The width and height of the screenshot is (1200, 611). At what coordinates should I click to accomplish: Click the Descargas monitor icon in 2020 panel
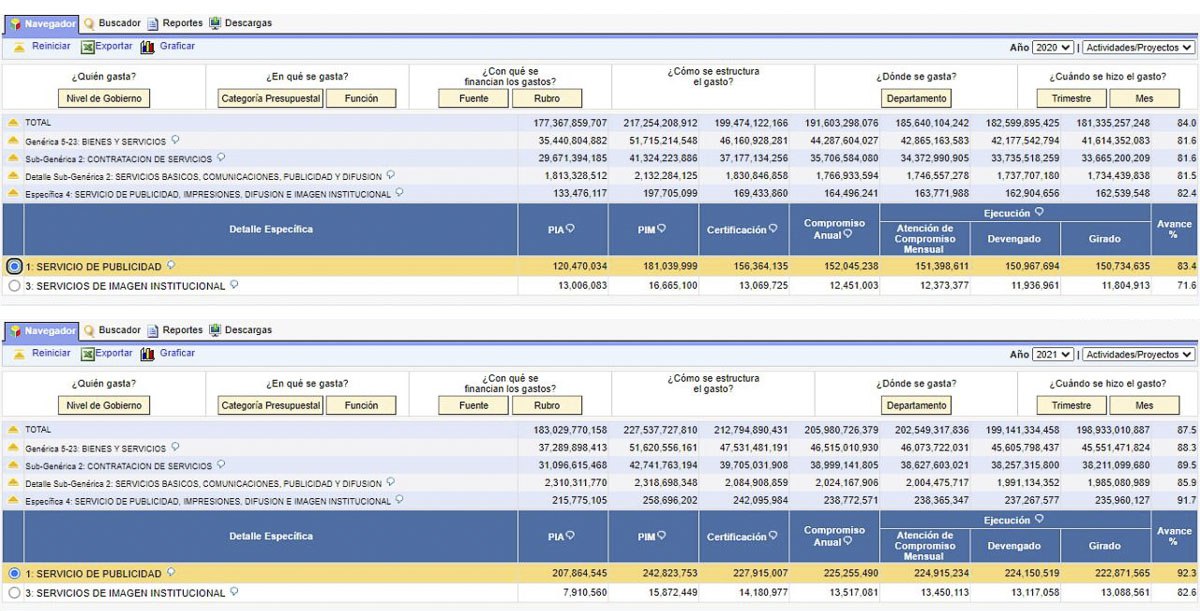click(x=215, y=23)
